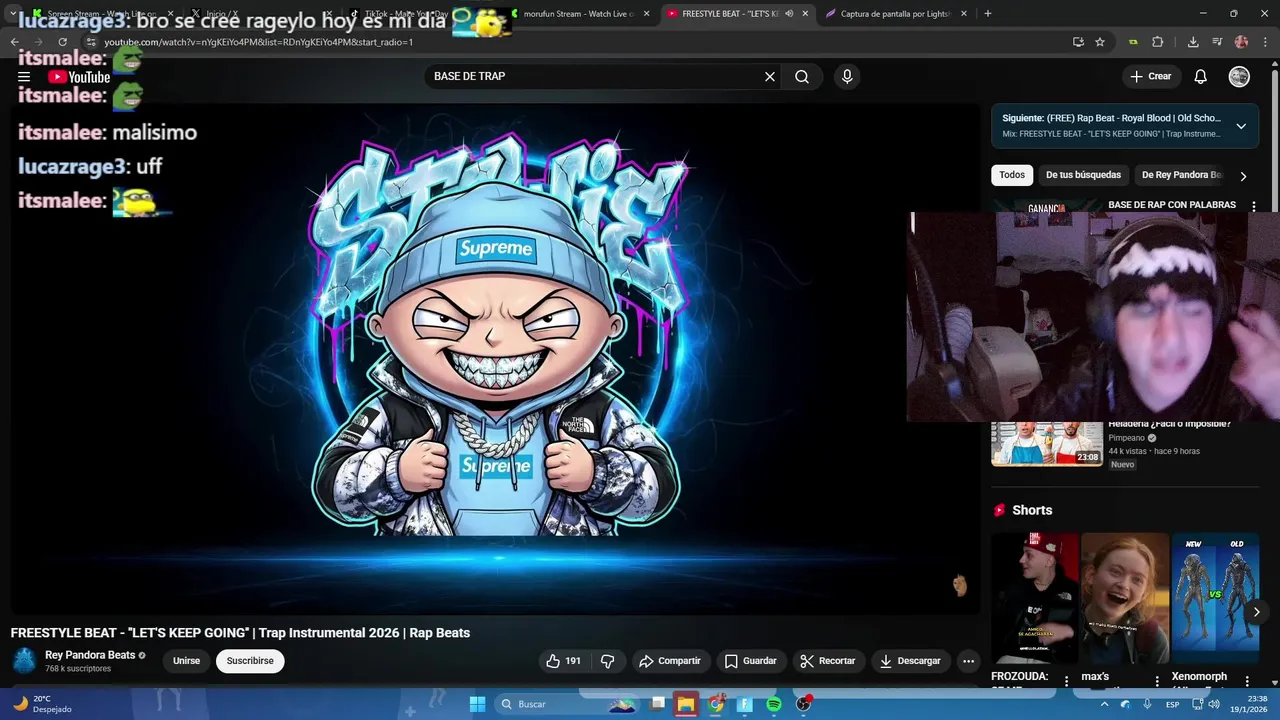Viewport: 1280px width, 720px height.
Task: Switch to Captura de pantalla Lightshot tab
Action: [x=895, y=14]
